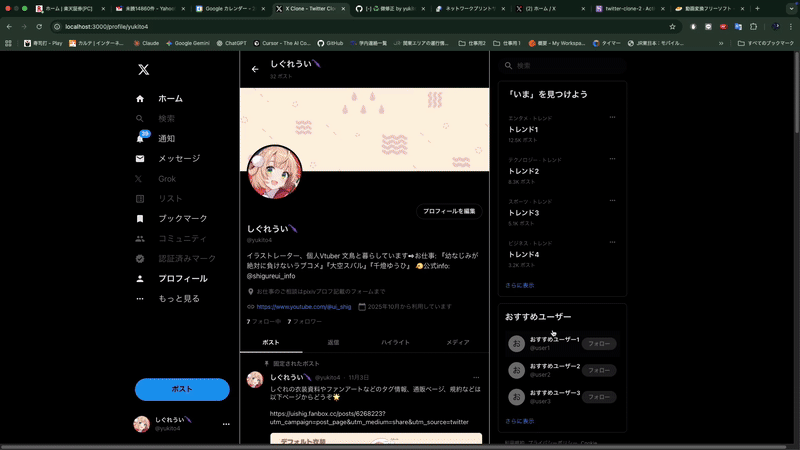This screenshot has width=800, height=450.
Task: Open the youtube.com profile link
Action: (304, 307)
